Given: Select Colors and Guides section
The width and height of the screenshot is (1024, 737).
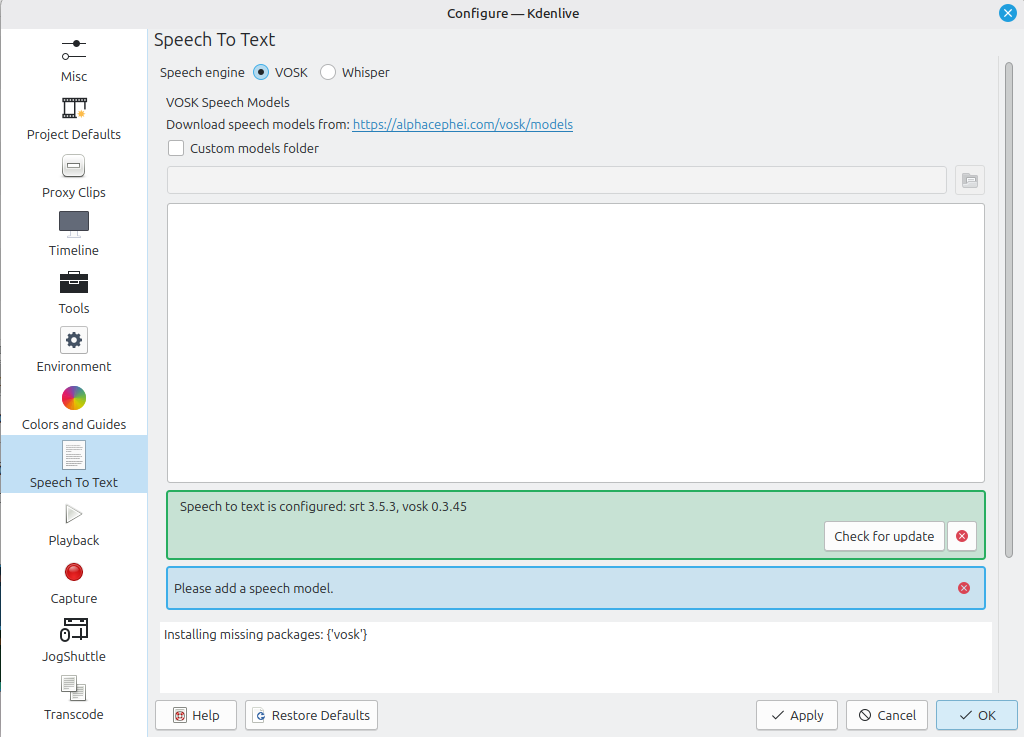Looking at the screenshot, I should 74,408.
